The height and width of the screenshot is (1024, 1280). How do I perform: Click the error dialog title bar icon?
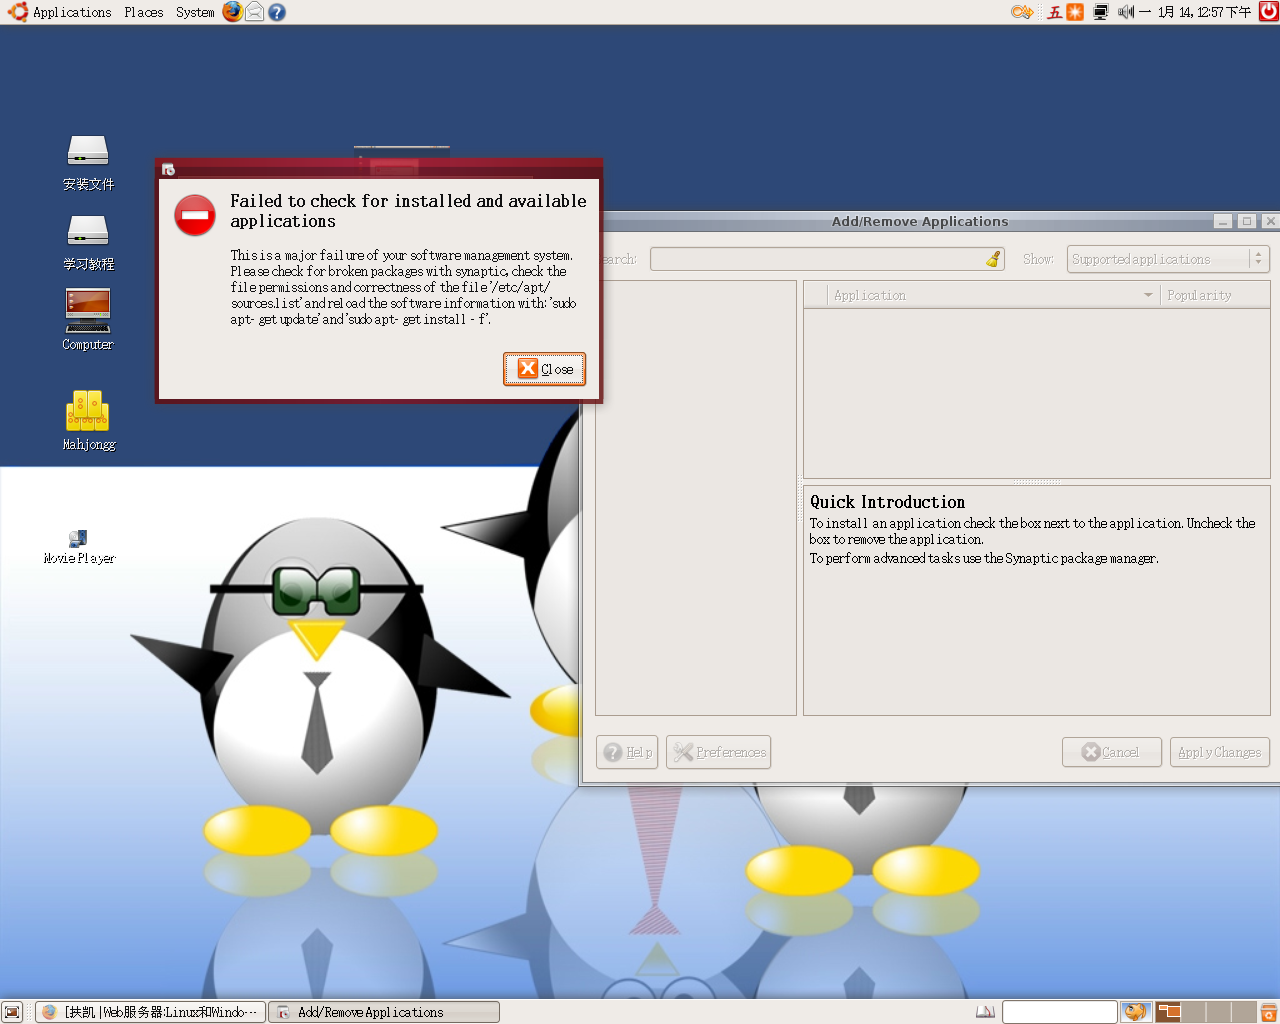pyautogui.click(x=168, y=169)
